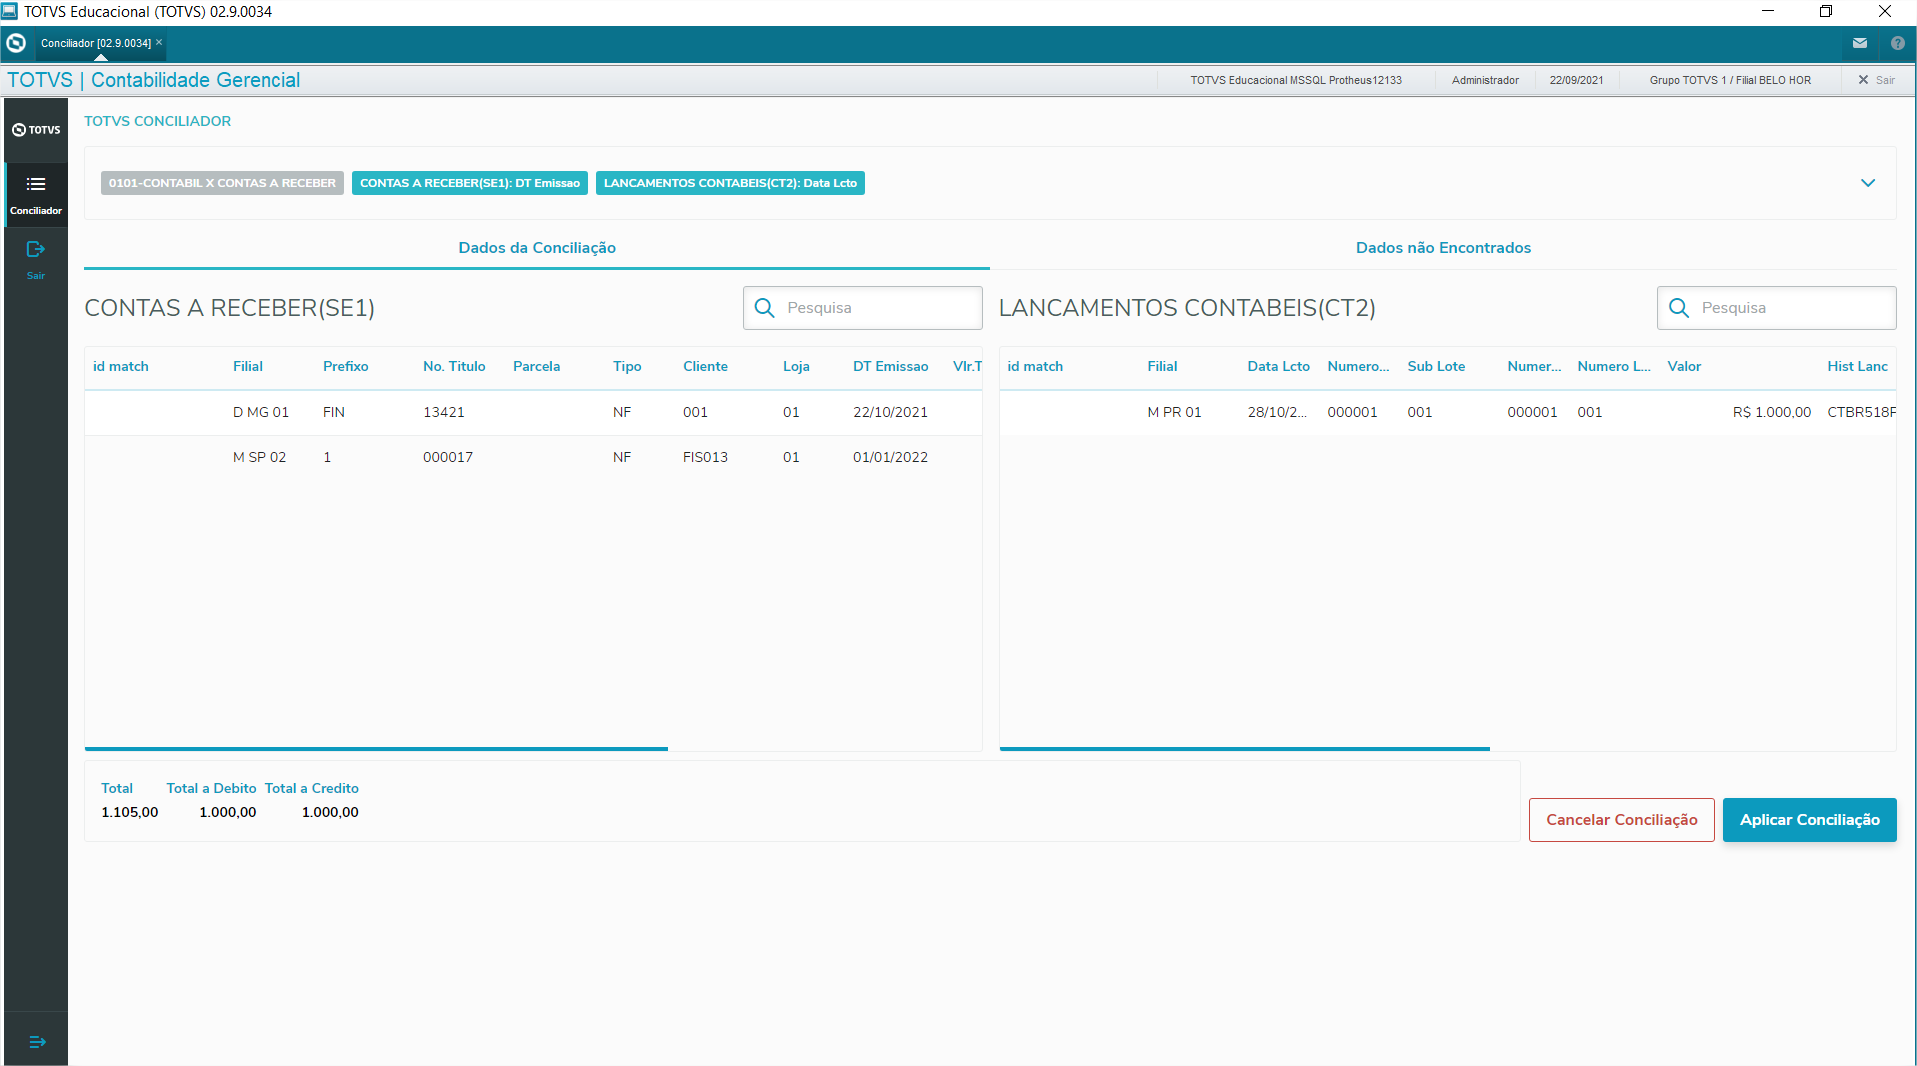Click the 01/01/2022 emission date cell
1917x1066 pixels.
click(x=890, y=457)
